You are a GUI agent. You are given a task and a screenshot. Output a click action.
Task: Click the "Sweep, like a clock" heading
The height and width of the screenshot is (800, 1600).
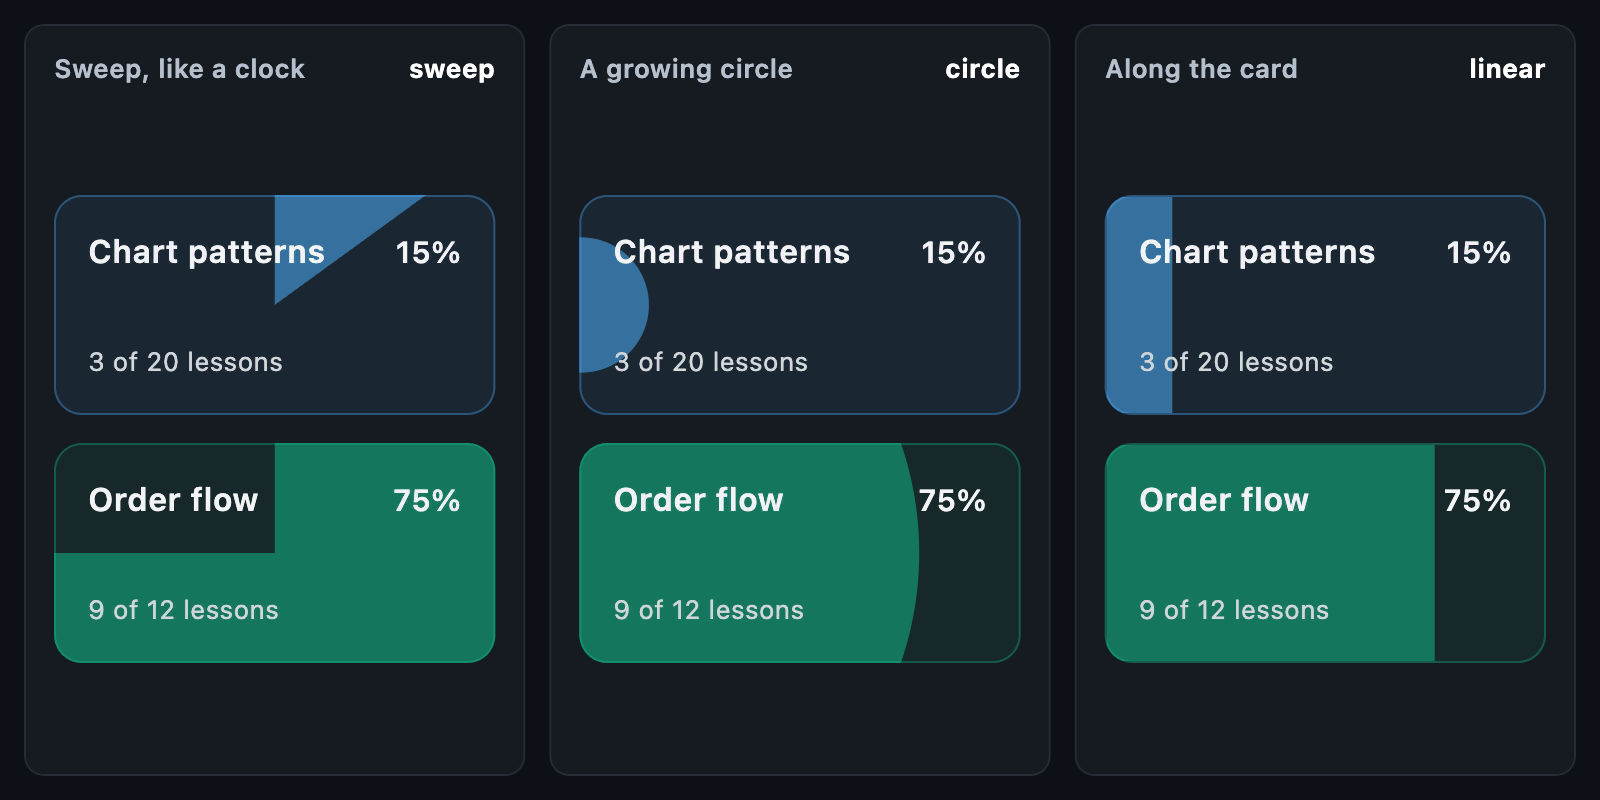click(x=180, y=69)
